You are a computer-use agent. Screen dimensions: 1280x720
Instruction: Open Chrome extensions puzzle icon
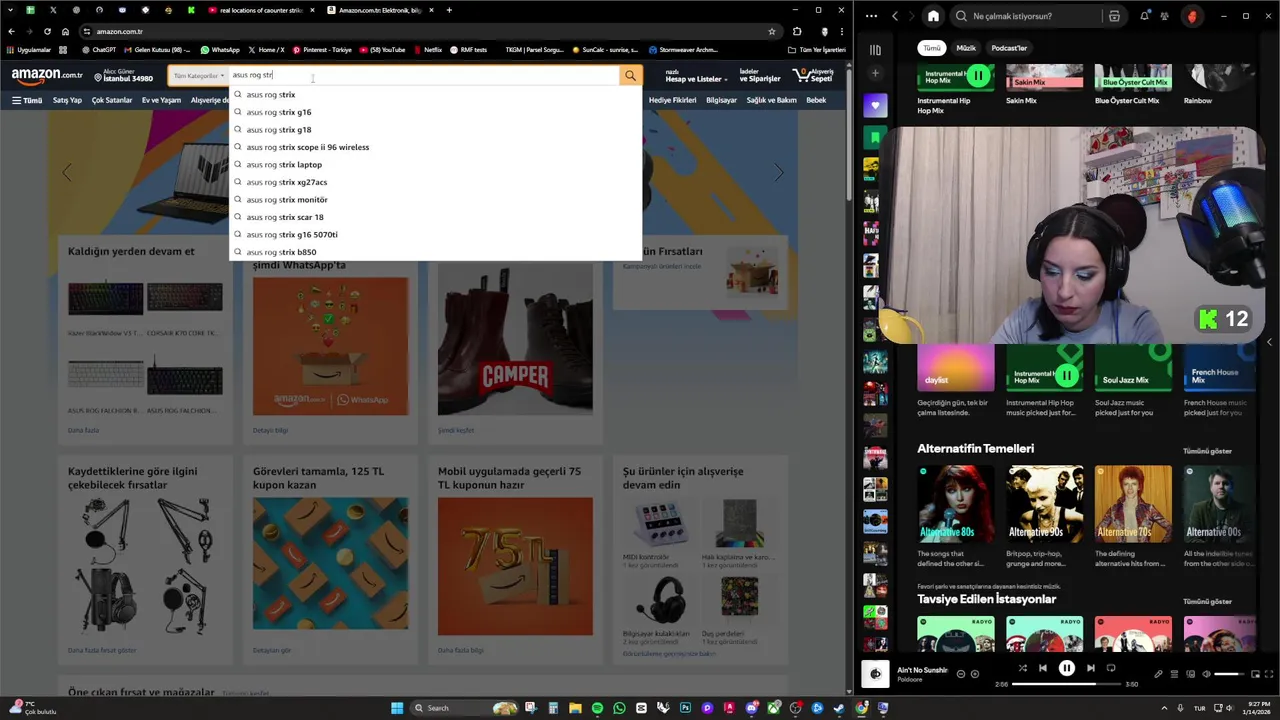(x=796, y=31)
